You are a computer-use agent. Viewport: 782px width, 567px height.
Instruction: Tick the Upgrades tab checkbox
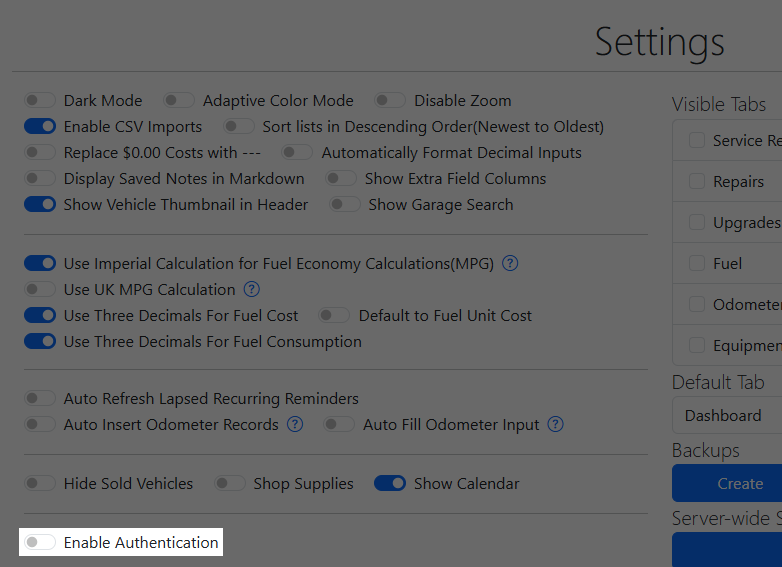pyautogui.click(x=697, y=223)
